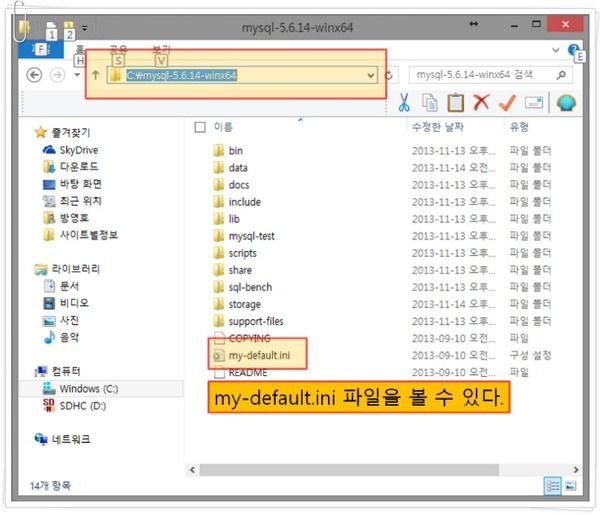Click the scrollbar left arrow
The height and width of the screenshot is (515, 600).
coord(192,469)
